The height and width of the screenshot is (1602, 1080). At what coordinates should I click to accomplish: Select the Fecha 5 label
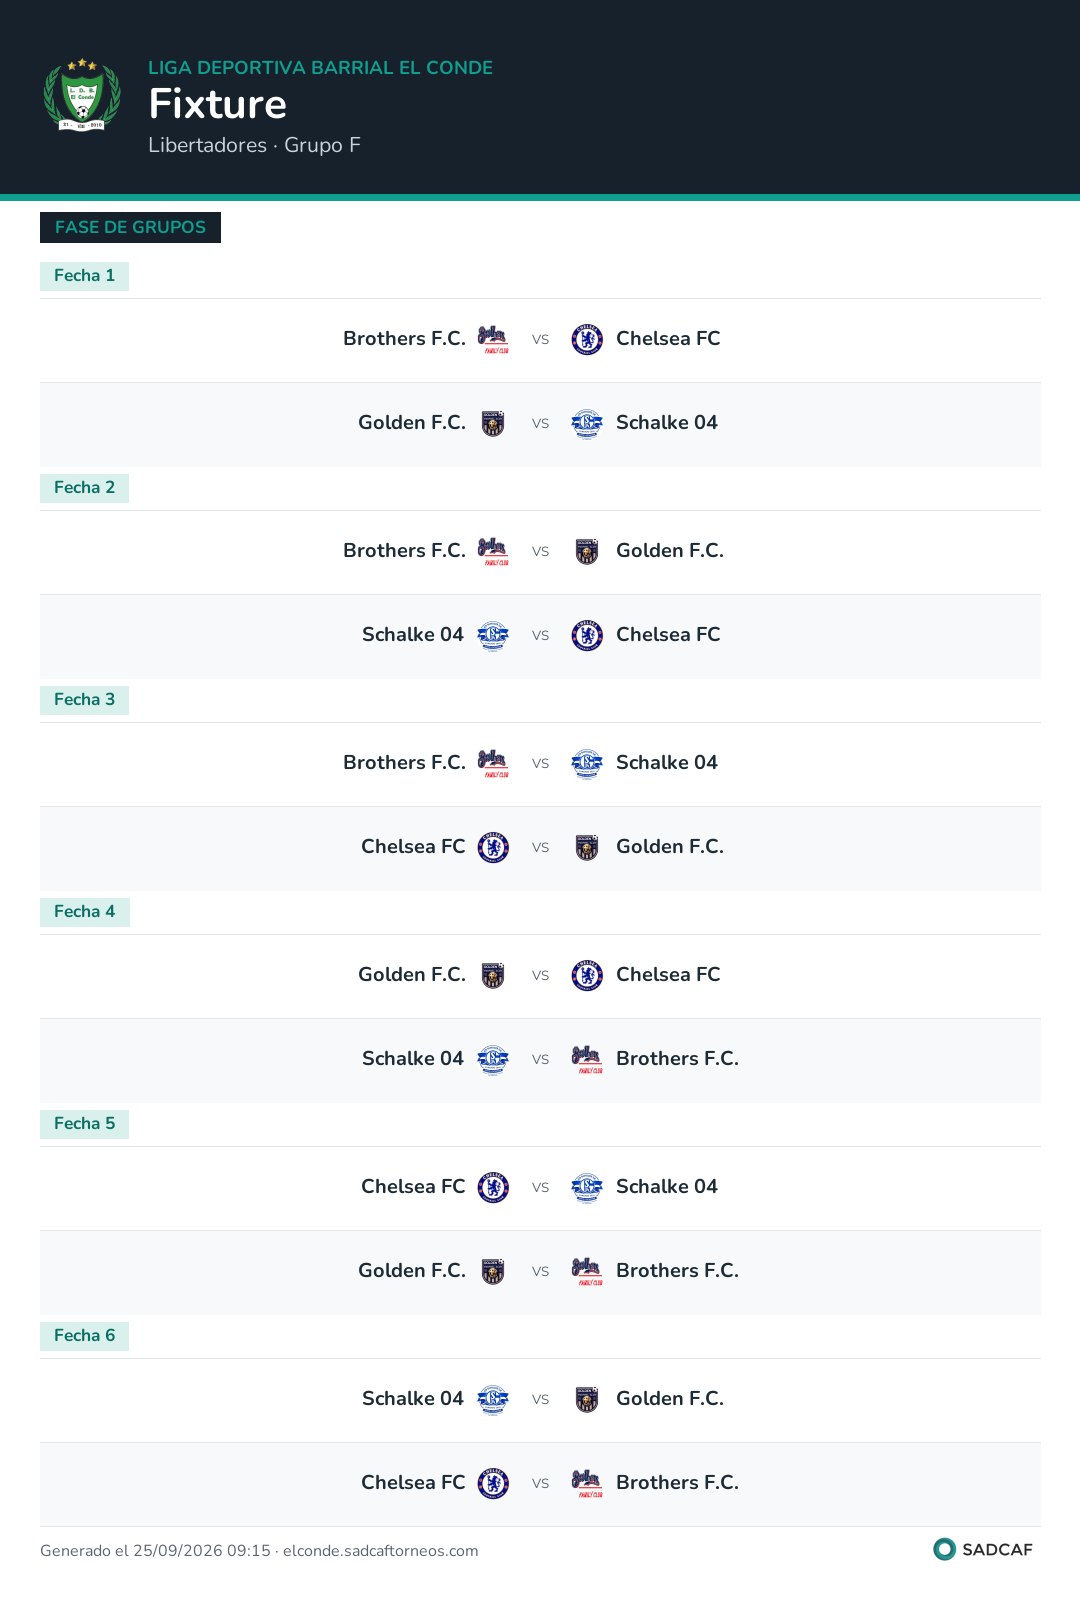tap(84, 1124)
